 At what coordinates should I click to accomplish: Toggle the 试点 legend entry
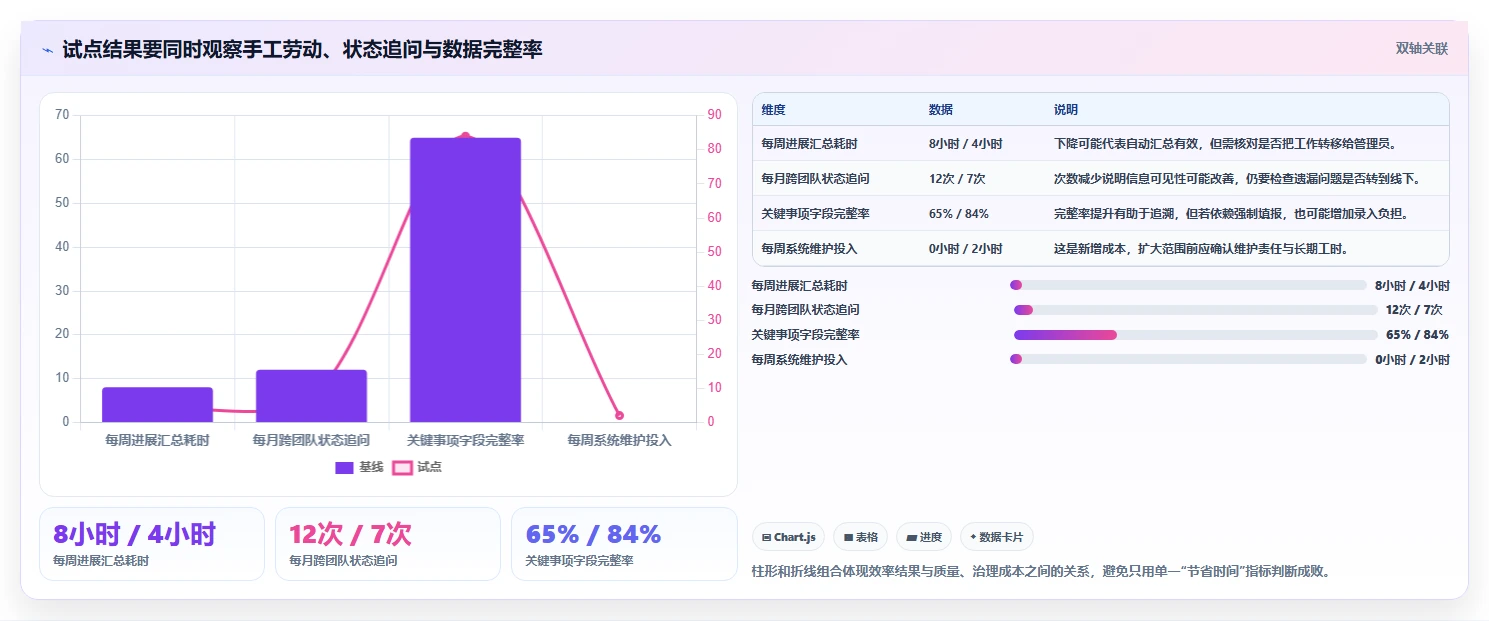[x=417, y=467]
